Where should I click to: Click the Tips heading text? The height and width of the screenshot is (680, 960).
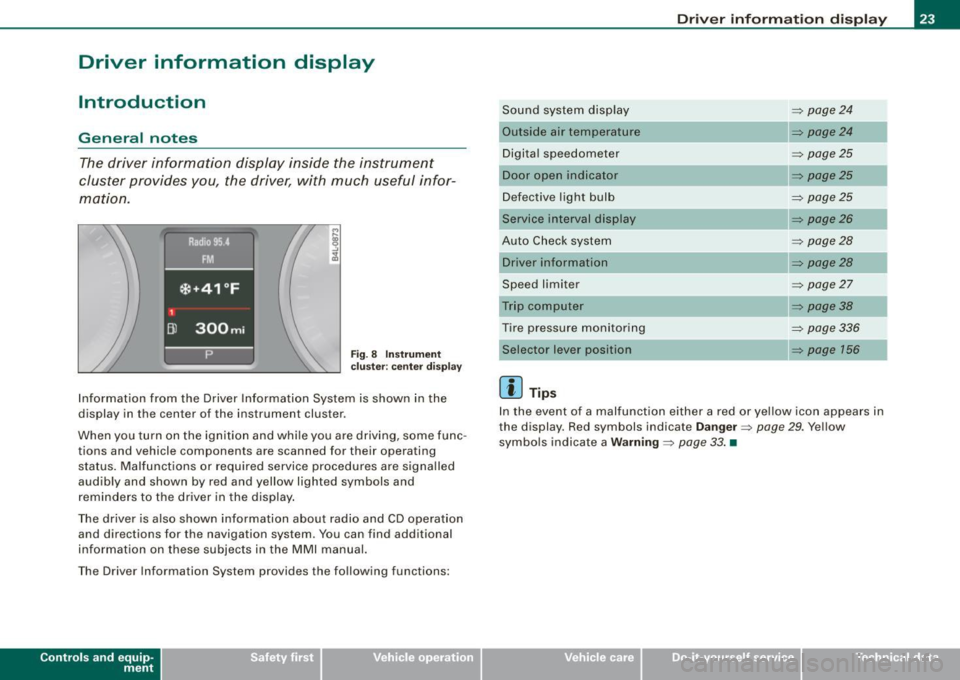542,393
